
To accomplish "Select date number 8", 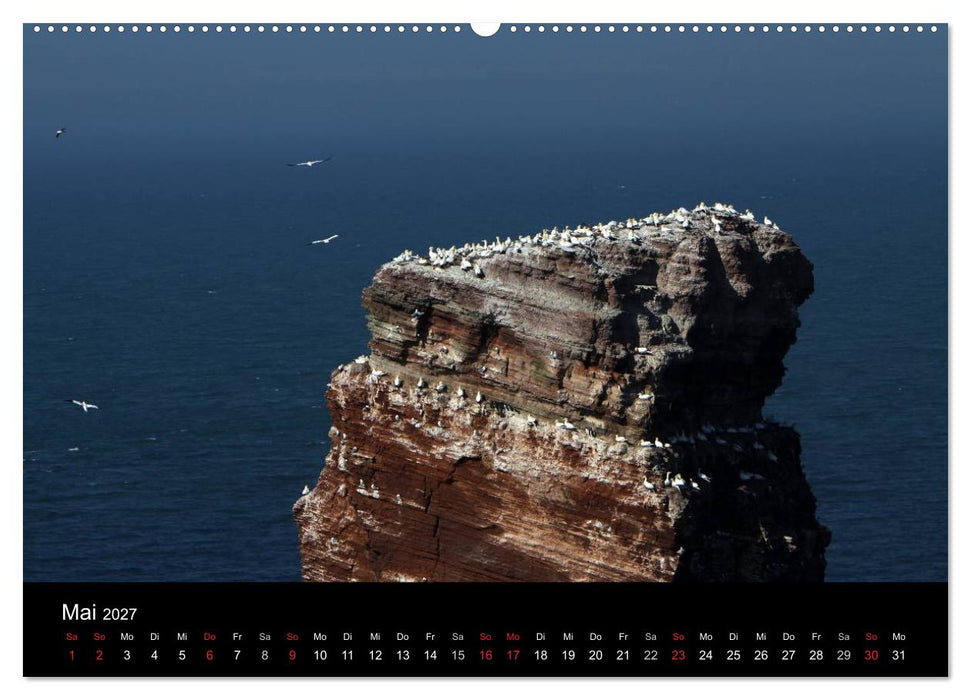I will point(264,655).
